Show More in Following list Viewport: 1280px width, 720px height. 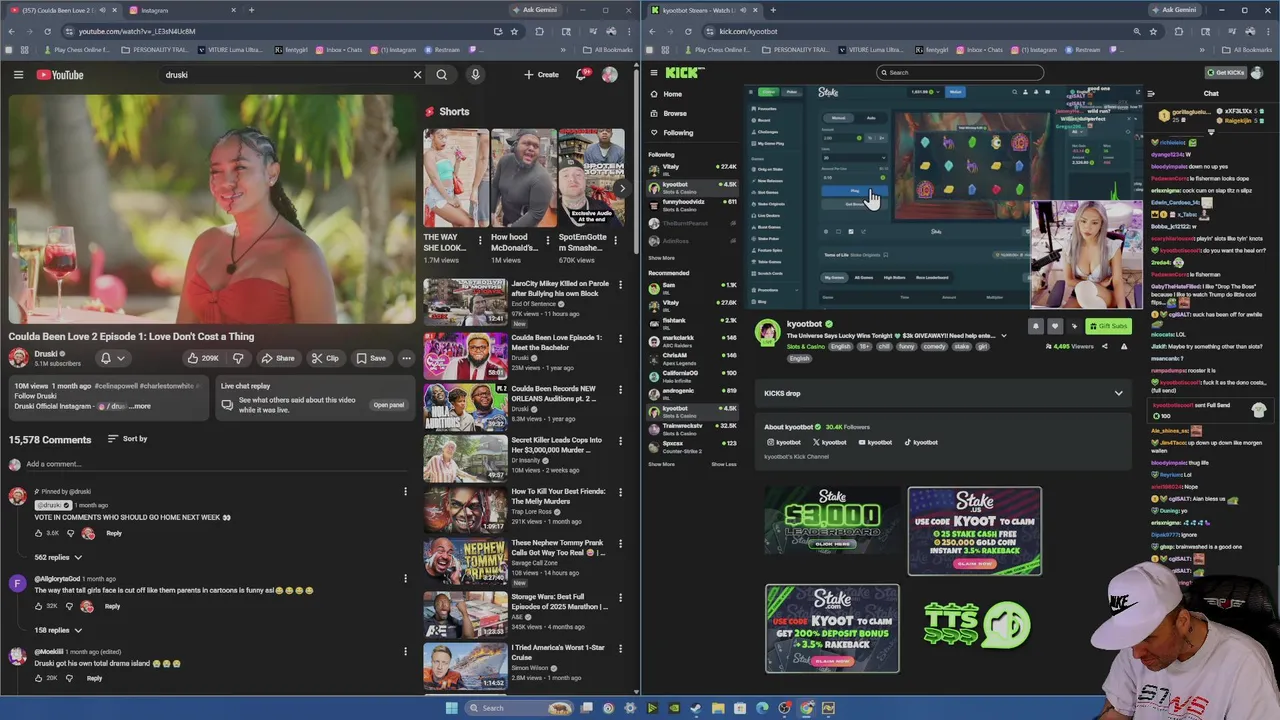[661, 258]
